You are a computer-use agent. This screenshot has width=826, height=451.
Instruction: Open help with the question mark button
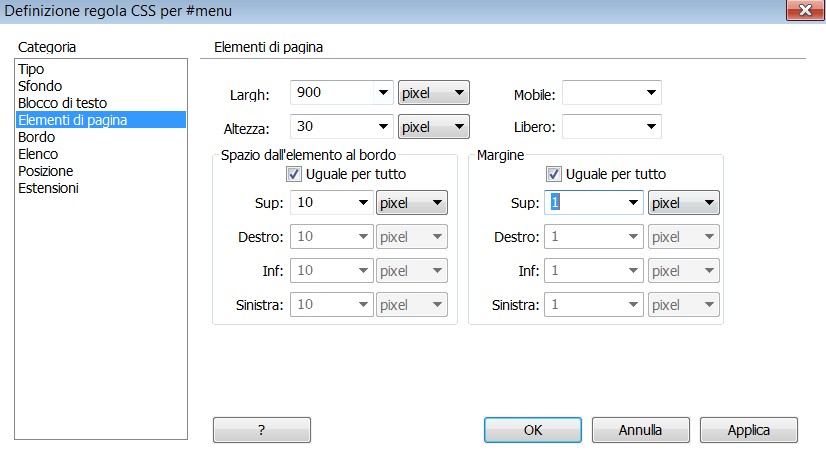(262, 430)
